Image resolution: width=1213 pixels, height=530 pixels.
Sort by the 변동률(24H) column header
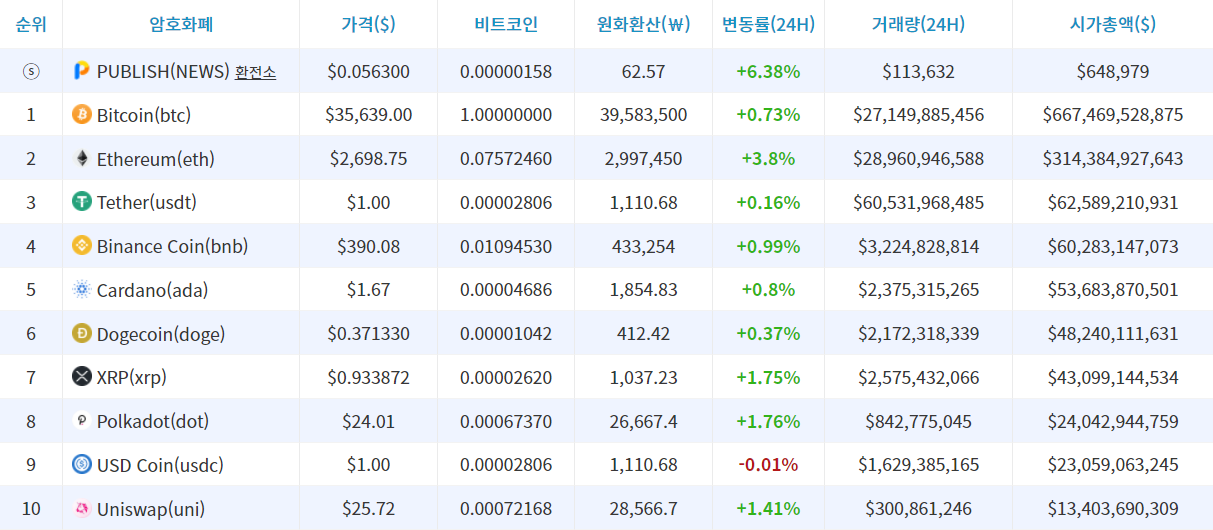pos(768,24)
